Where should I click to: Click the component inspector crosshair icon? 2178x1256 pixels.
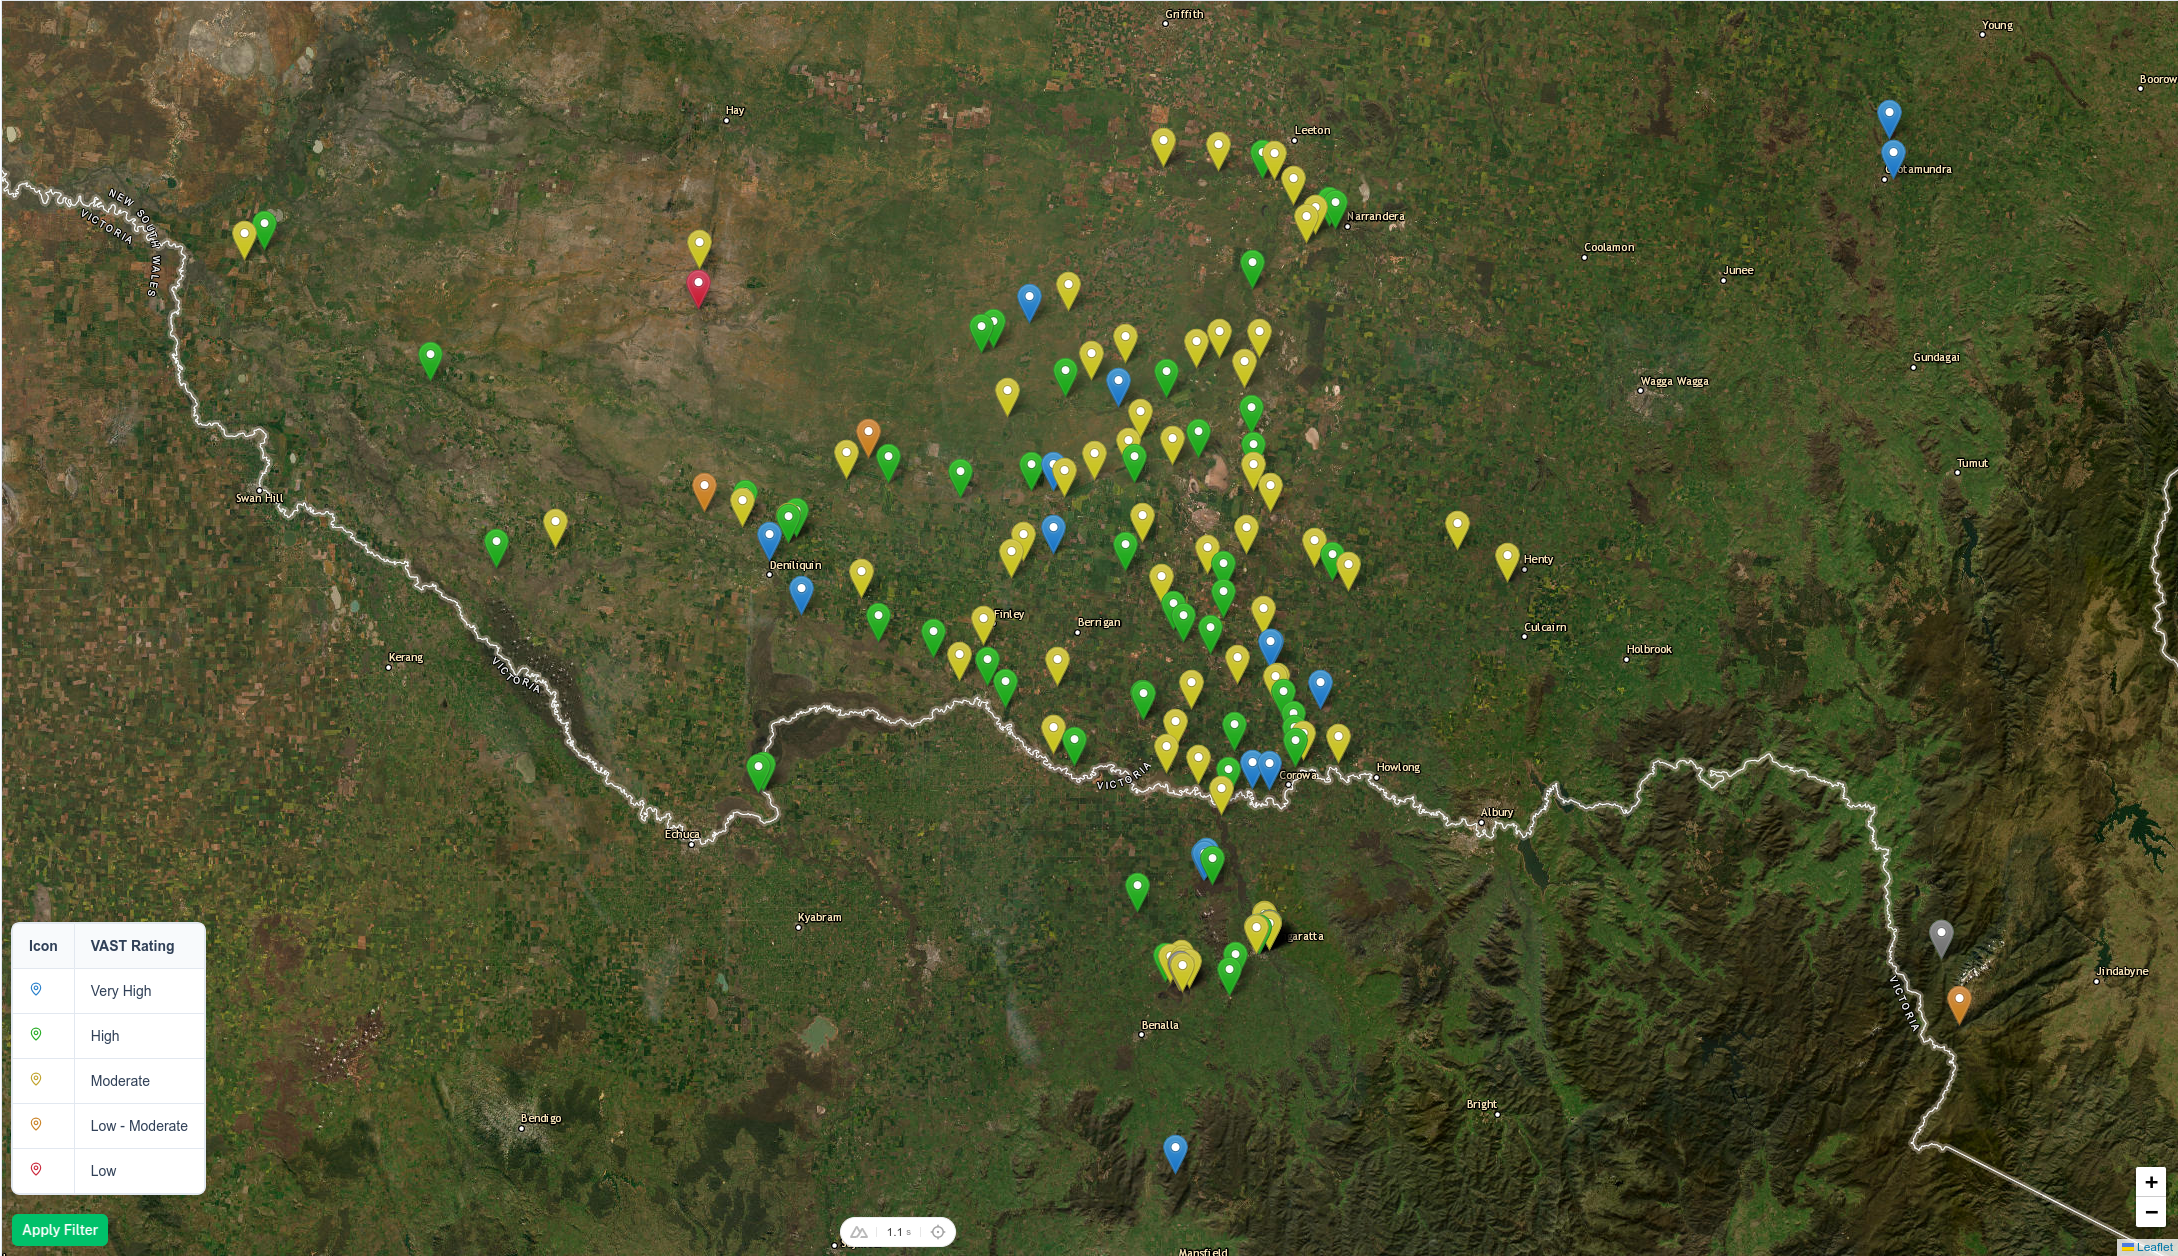(x=938, y=1232)
